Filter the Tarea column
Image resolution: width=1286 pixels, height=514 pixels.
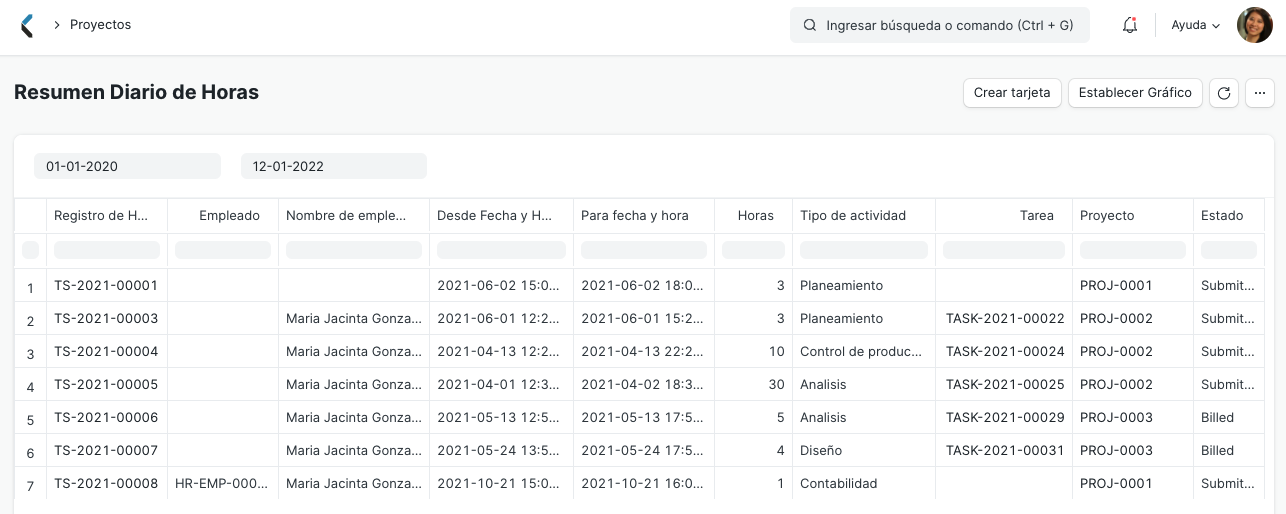pos(1004,250)
